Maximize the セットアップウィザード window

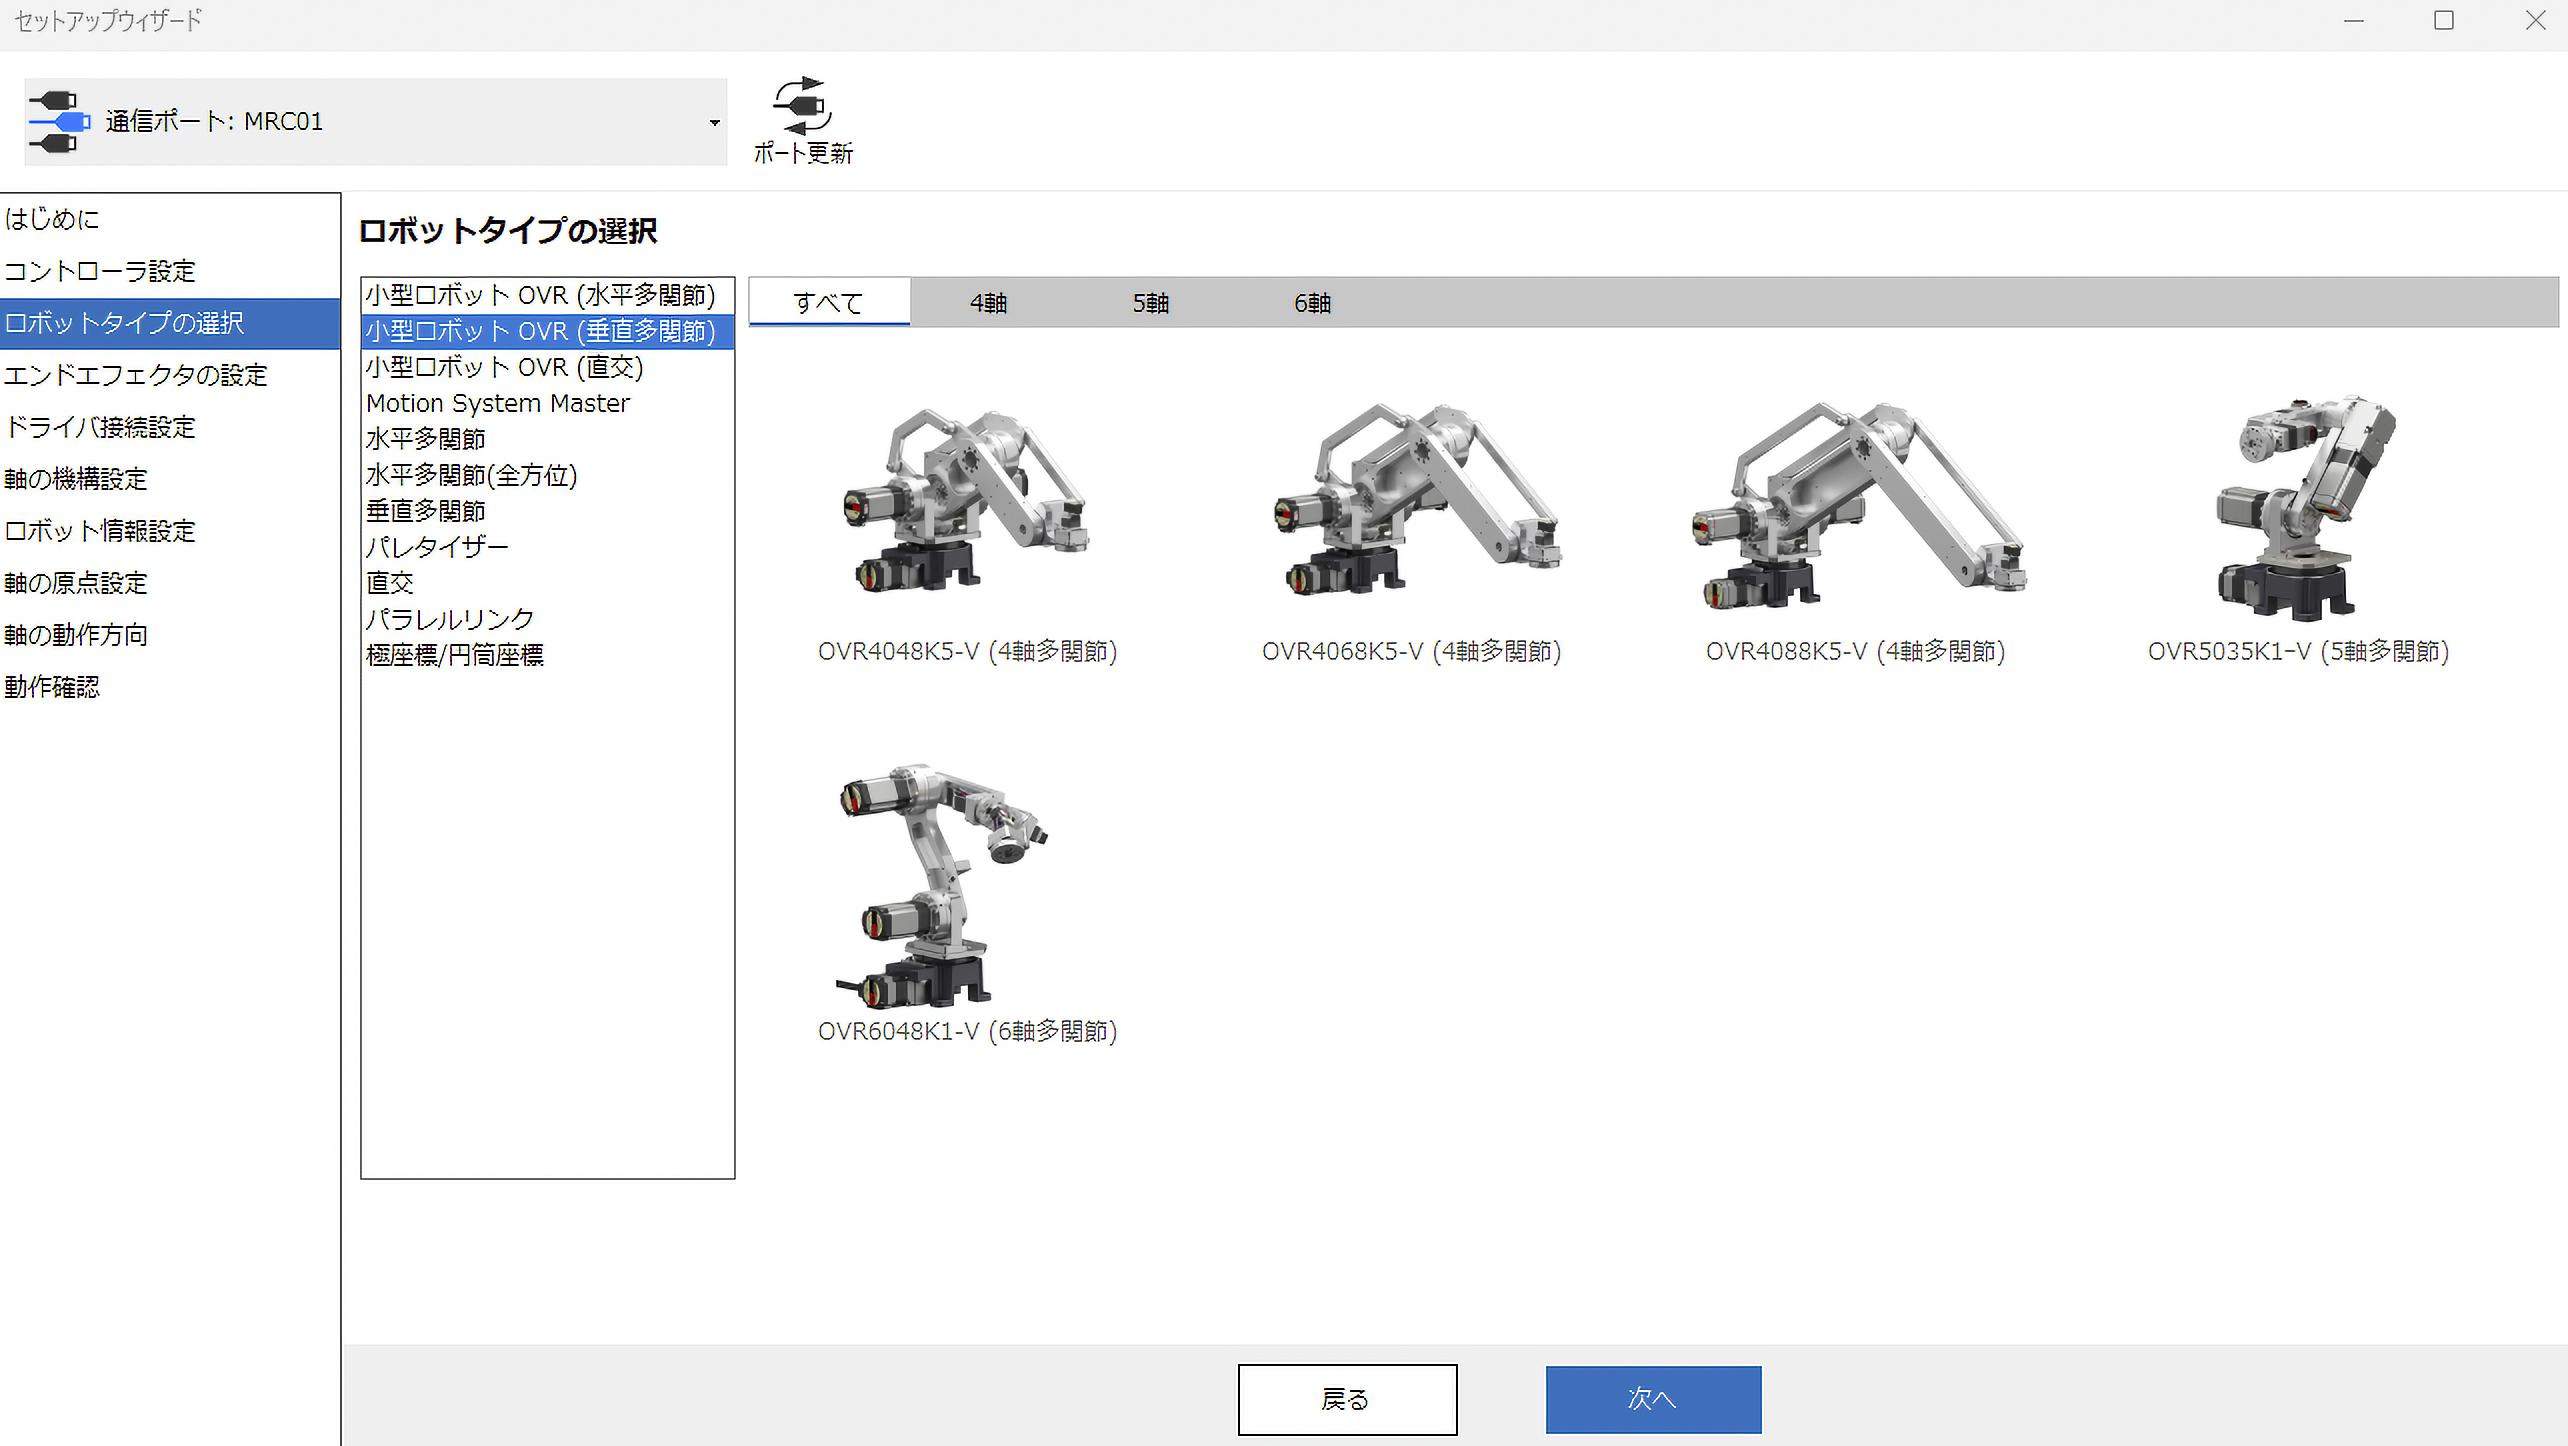tap(2444, 21)
